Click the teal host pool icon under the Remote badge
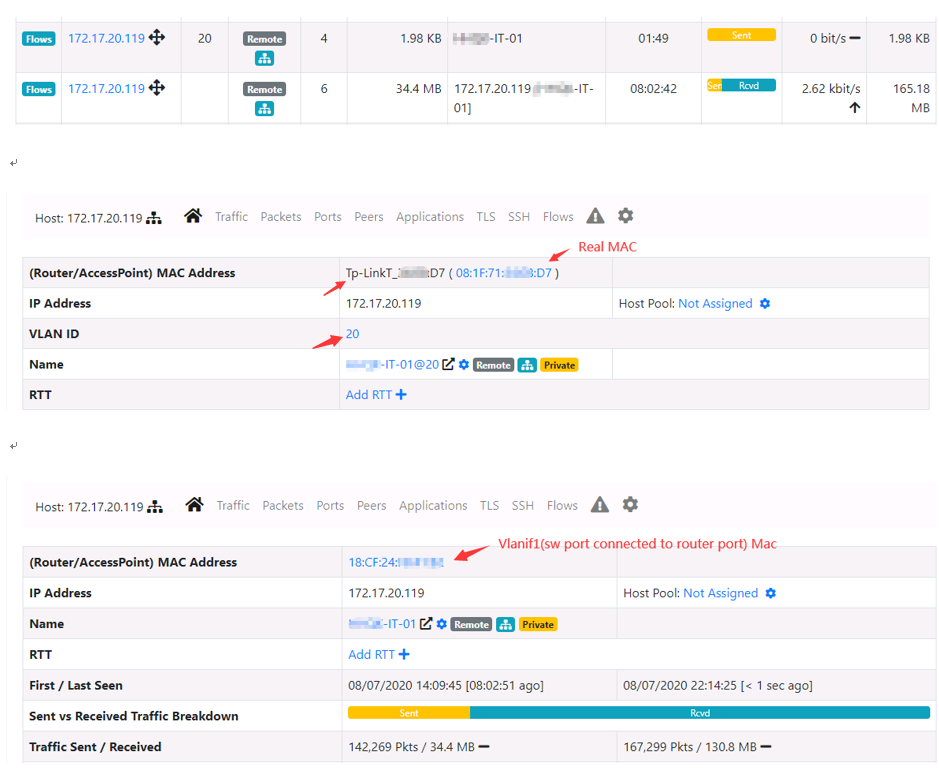The image size is (939, 784). click(264, 58)
